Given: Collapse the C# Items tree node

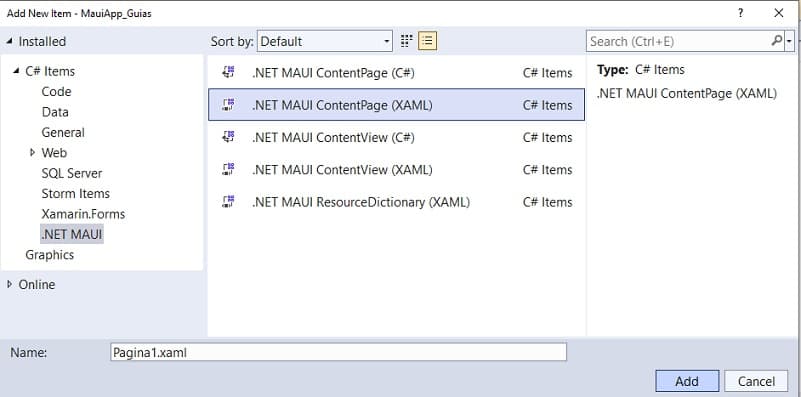Looking at the screenshot, I should click(x=16, y=71).
